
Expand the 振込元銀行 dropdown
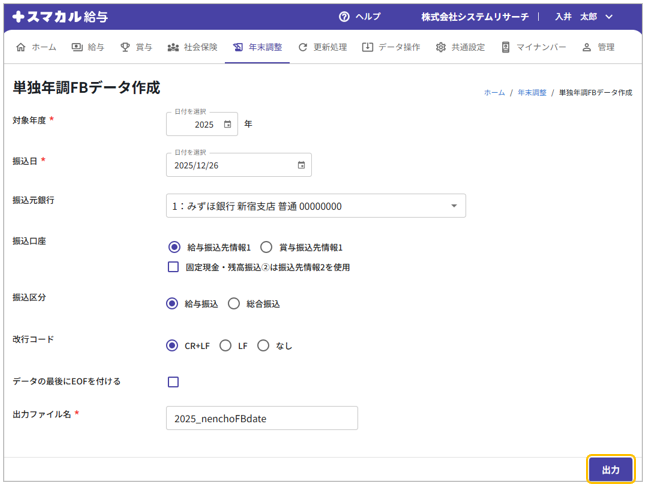[x=454, y=206]
